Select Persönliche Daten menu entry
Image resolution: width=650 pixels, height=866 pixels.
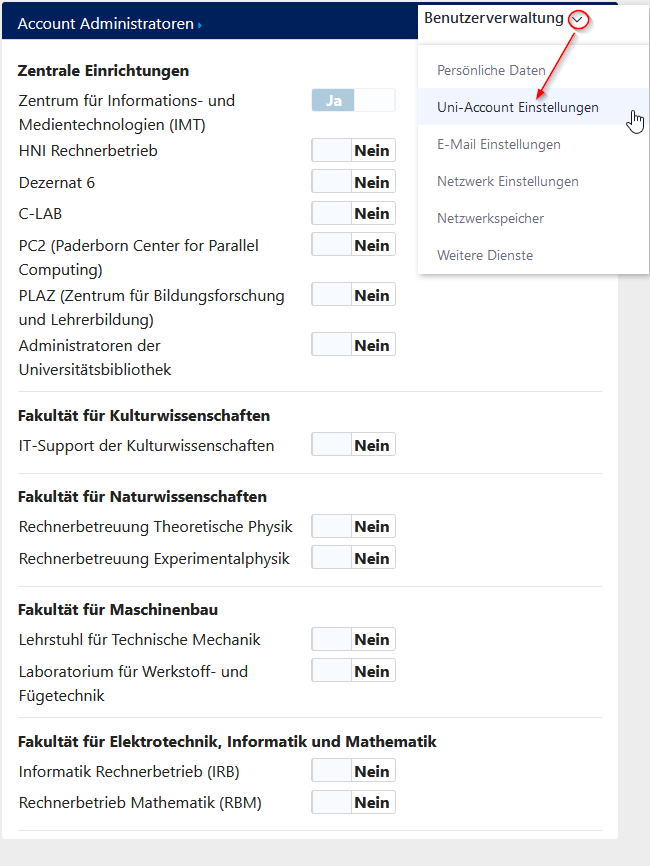[x=491, y=71]
